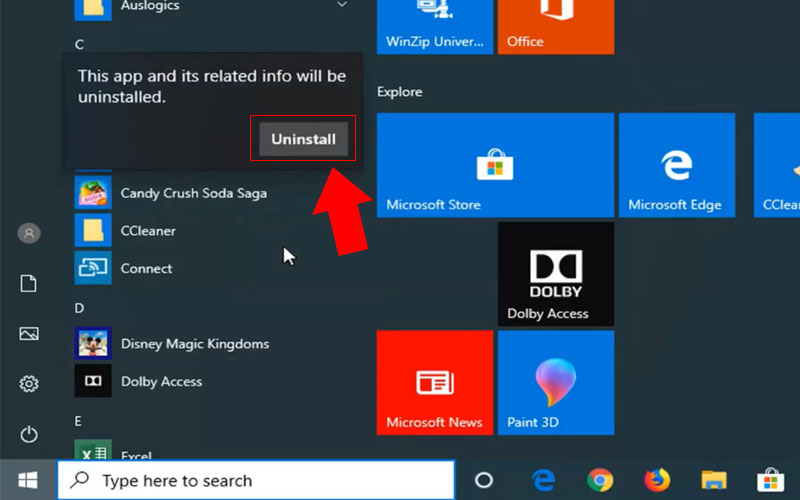Click the Windows Start button

[x=28, y=480]
